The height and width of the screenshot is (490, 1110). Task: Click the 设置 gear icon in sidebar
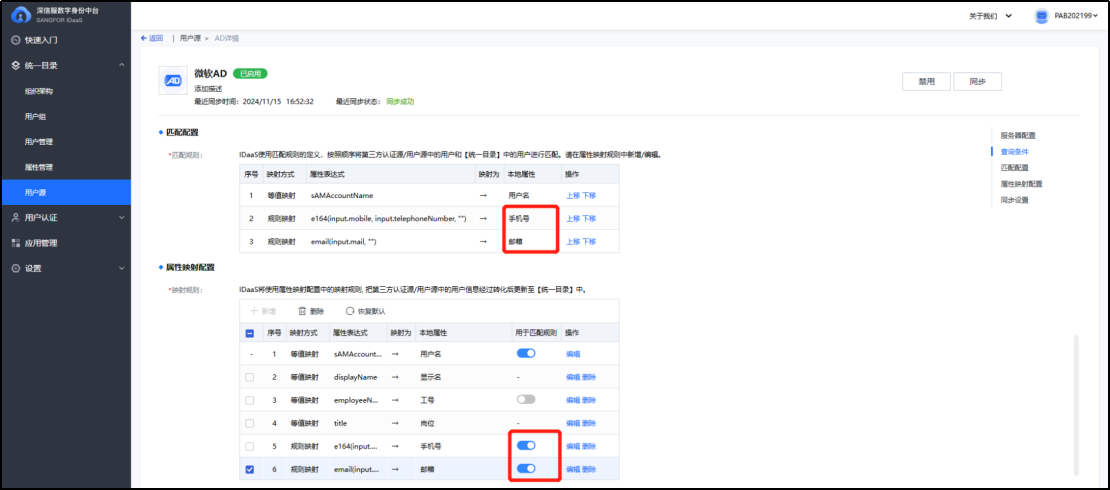pyautogui.click(x=15, y=268)
